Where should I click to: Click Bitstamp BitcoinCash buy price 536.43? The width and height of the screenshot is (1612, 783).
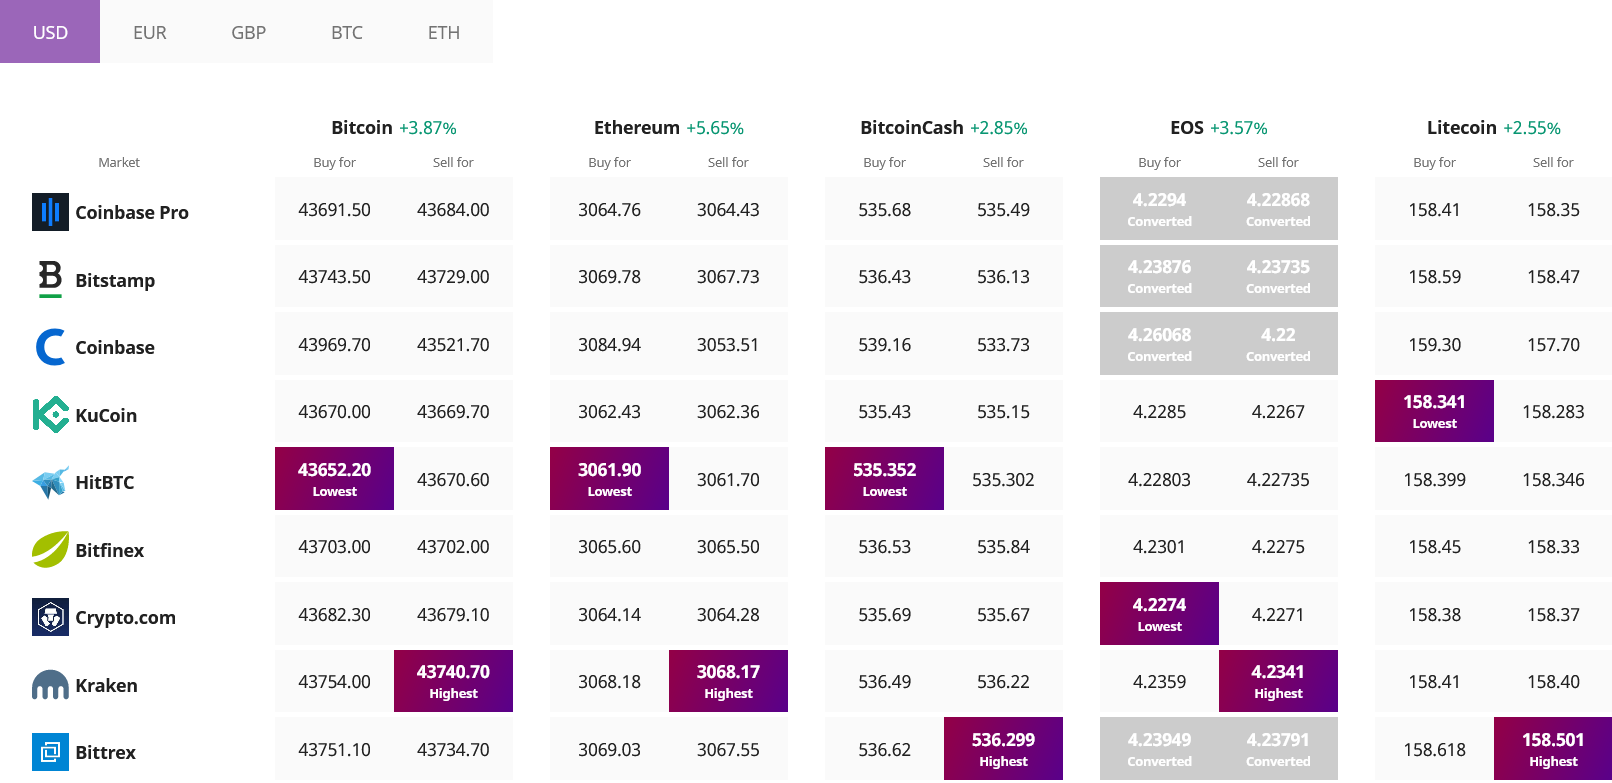[884, 277]
